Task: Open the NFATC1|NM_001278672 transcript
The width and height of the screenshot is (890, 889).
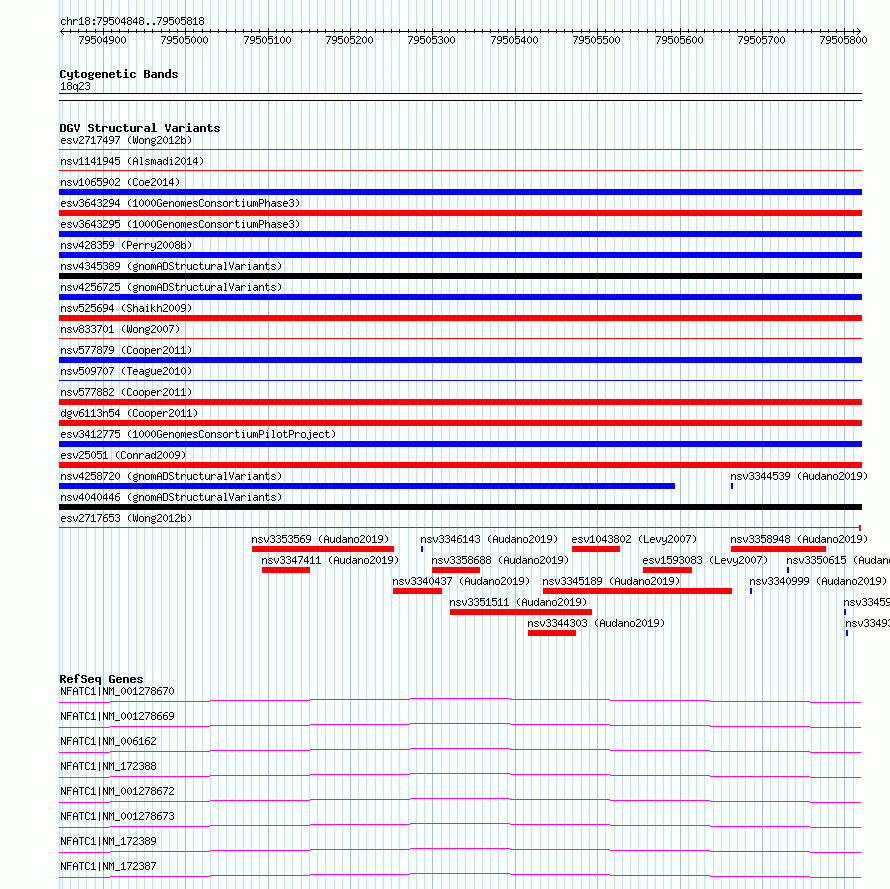Action: point(117,791)
